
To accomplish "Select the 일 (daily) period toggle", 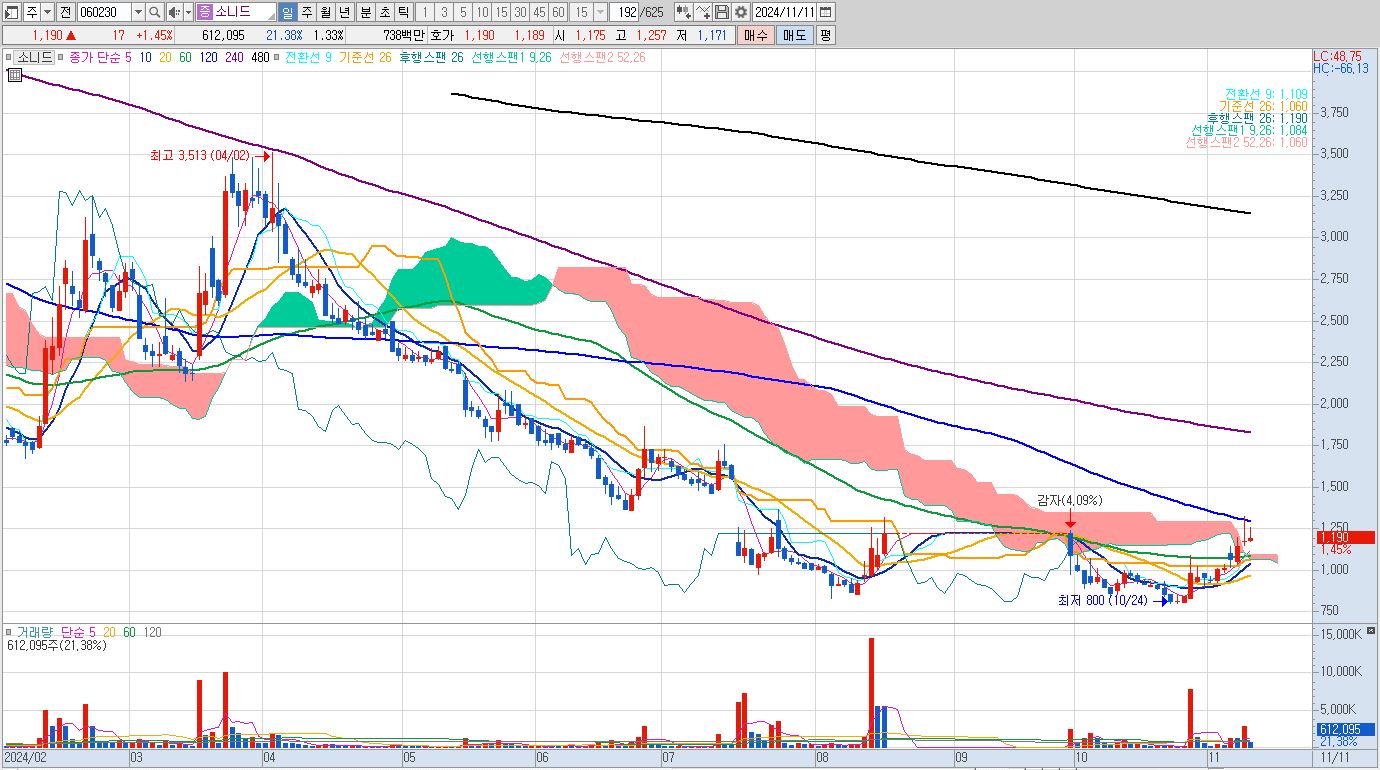I will point(288,12).
